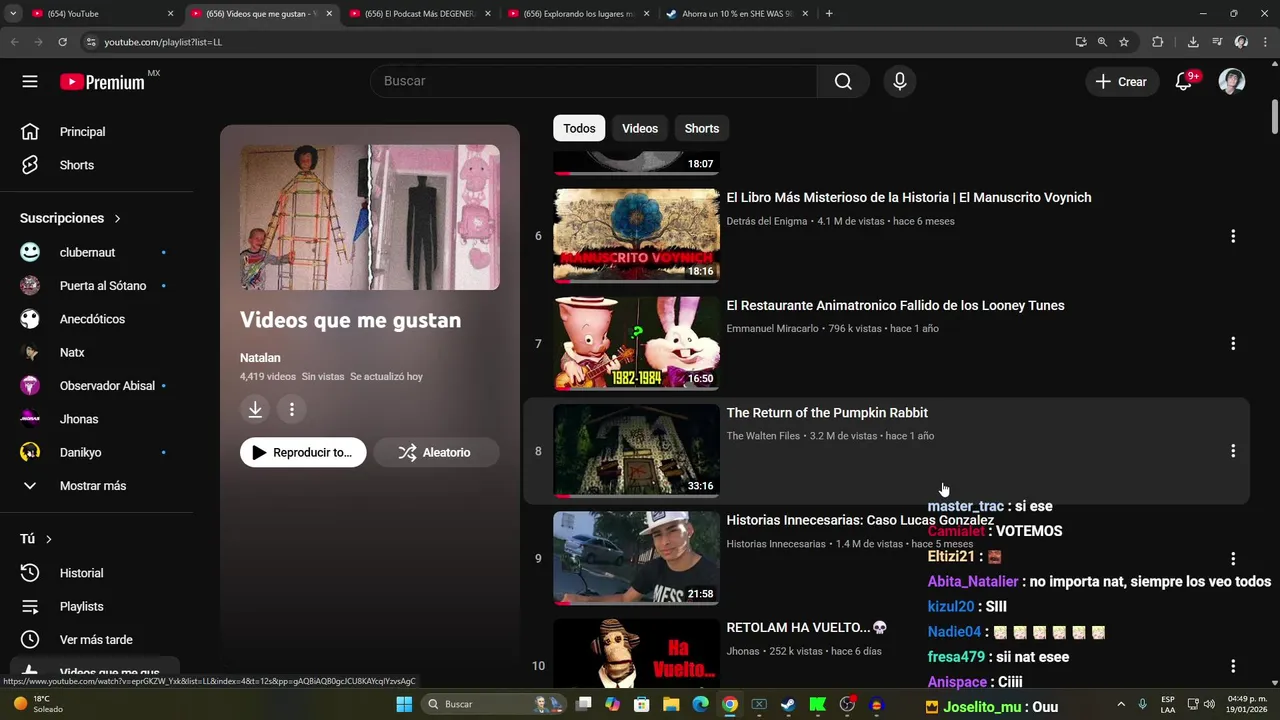Bookmark this page with the star
1280x720 pixels.
[1124, 42]
